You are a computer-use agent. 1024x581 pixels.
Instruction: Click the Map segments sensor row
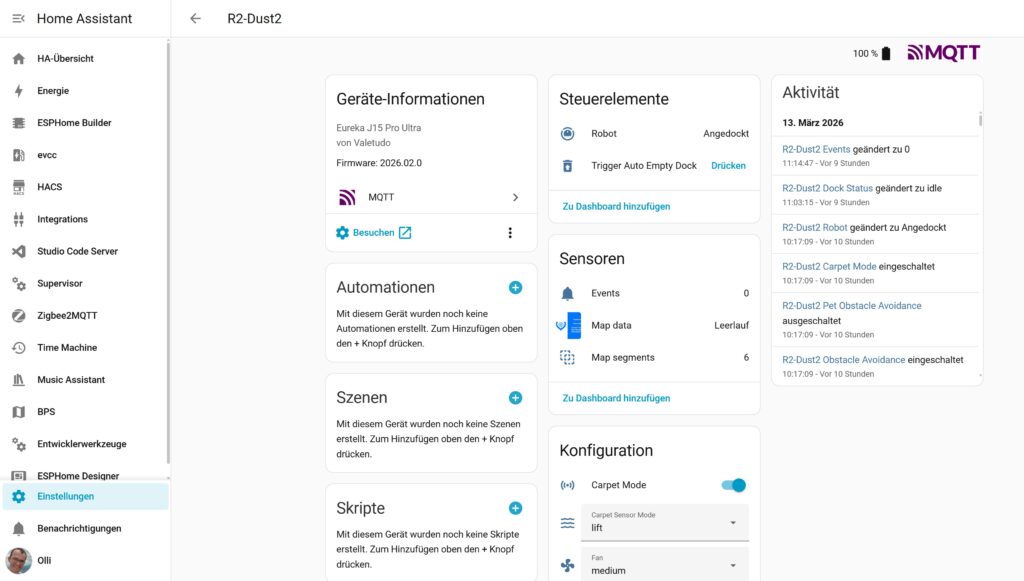tap(654, 357)
